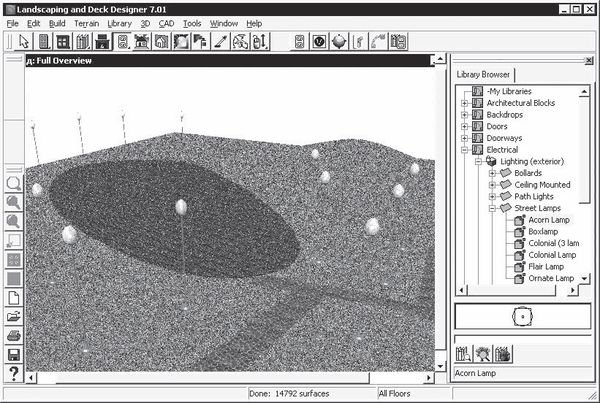Select Ornate Lamp in library tree
Screen dimensions: 600x403
click(550, 278)
